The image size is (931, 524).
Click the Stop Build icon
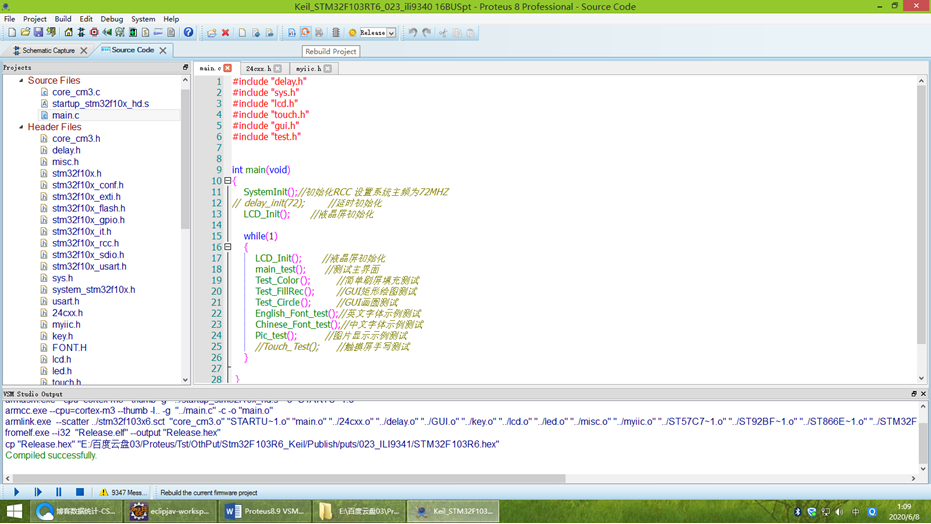319,33
